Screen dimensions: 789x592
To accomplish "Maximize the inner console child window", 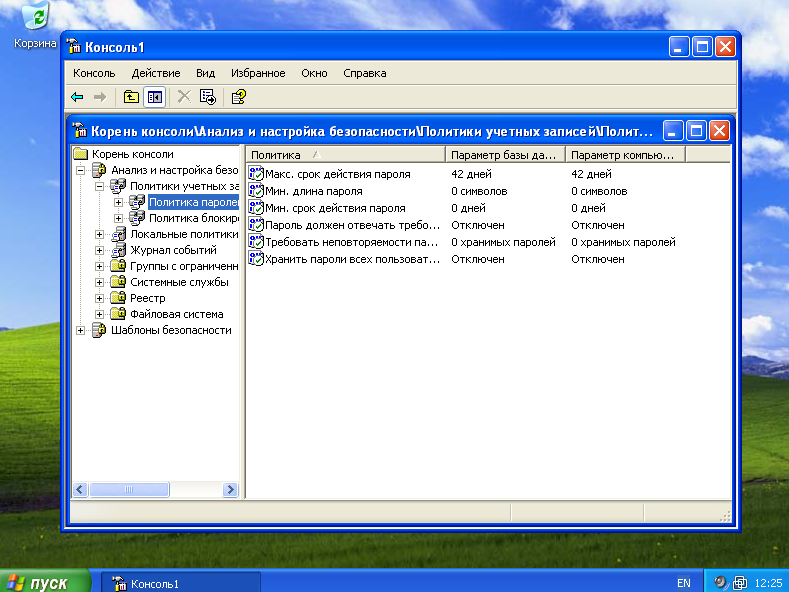I will click(696, 131).
